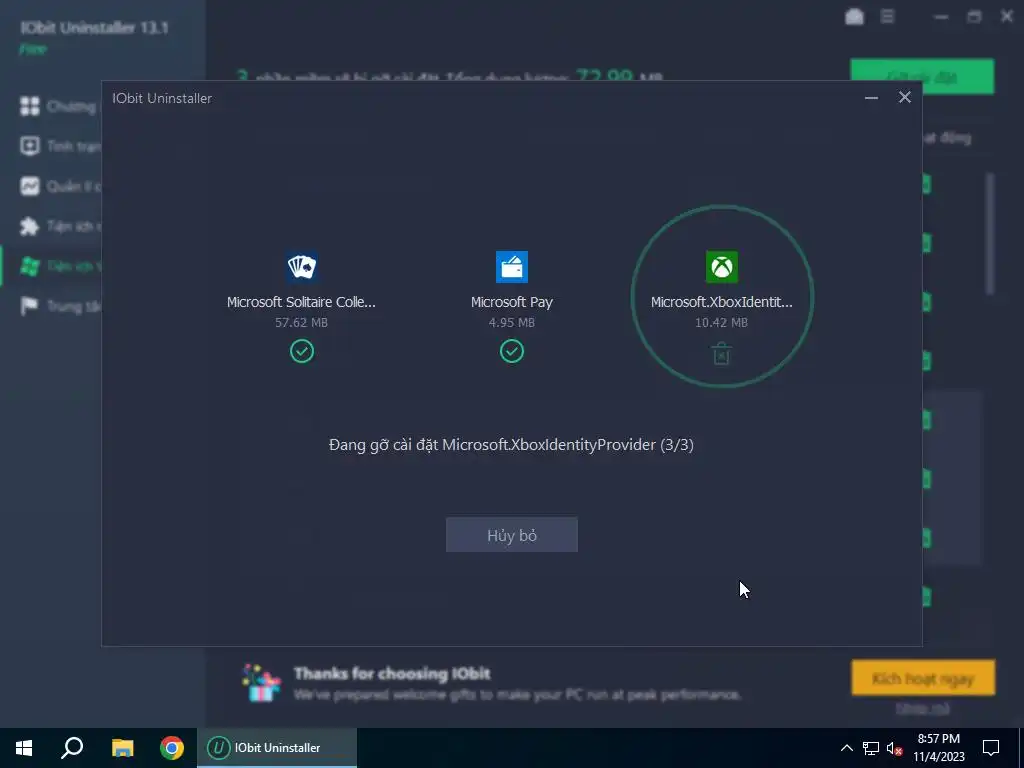Click the Hủy bỏ cancel button

pyautogui.click(x=511, y=535)
